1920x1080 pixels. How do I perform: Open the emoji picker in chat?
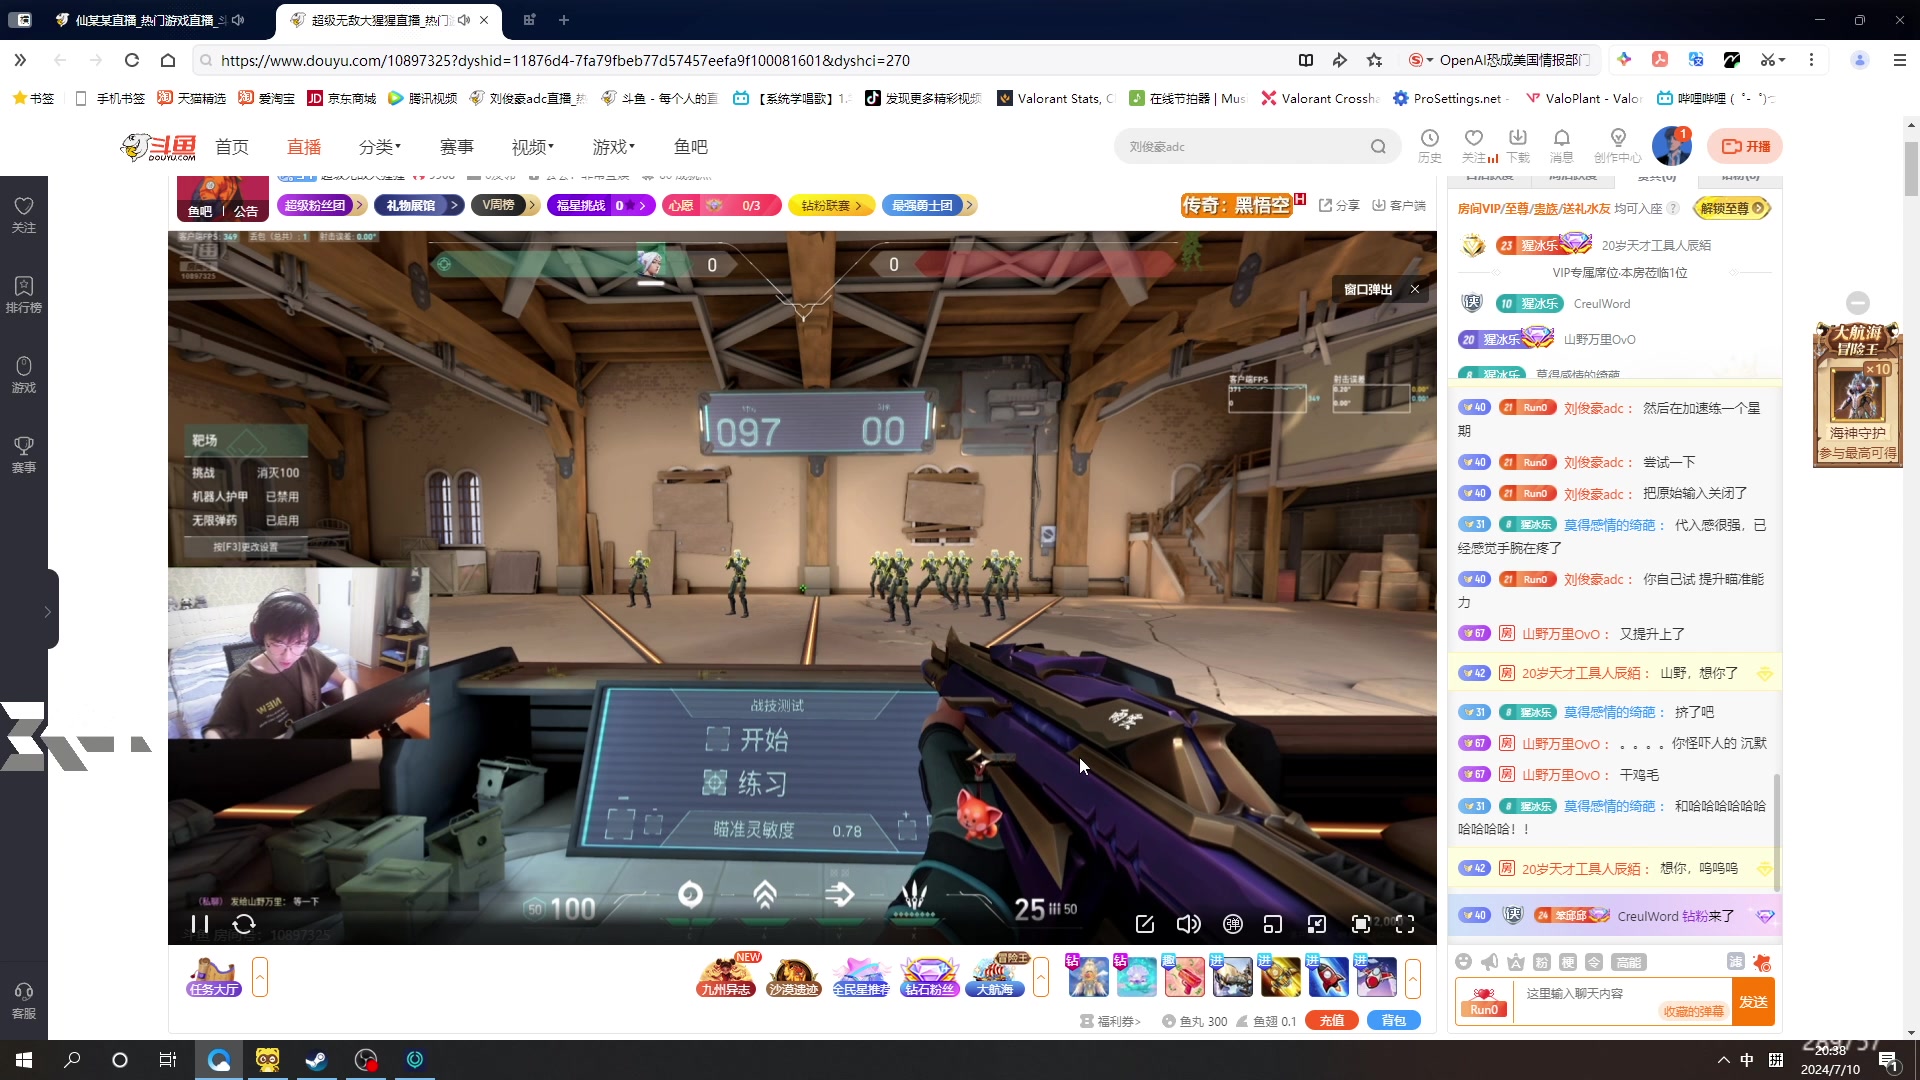click(1464, 962)
